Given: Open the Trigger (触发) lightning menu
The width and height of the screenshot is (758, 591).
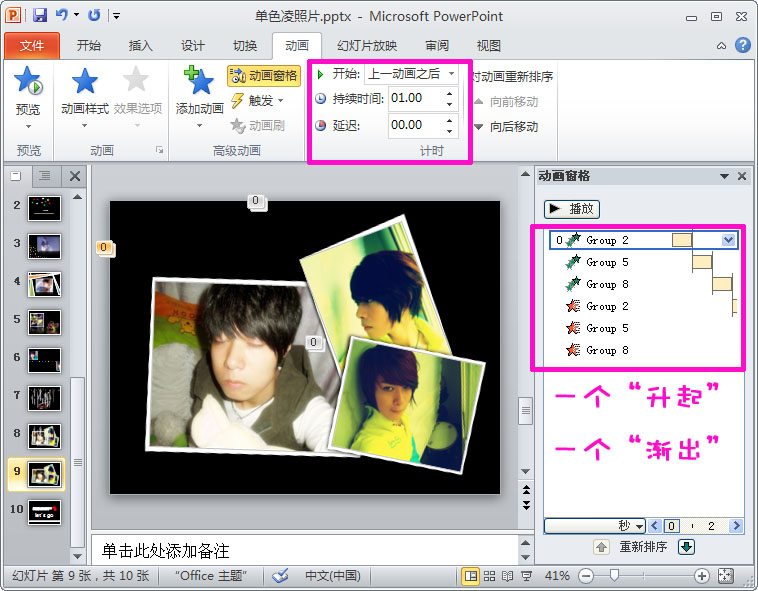Looking at the screenshot, I should tap(258, 100).
